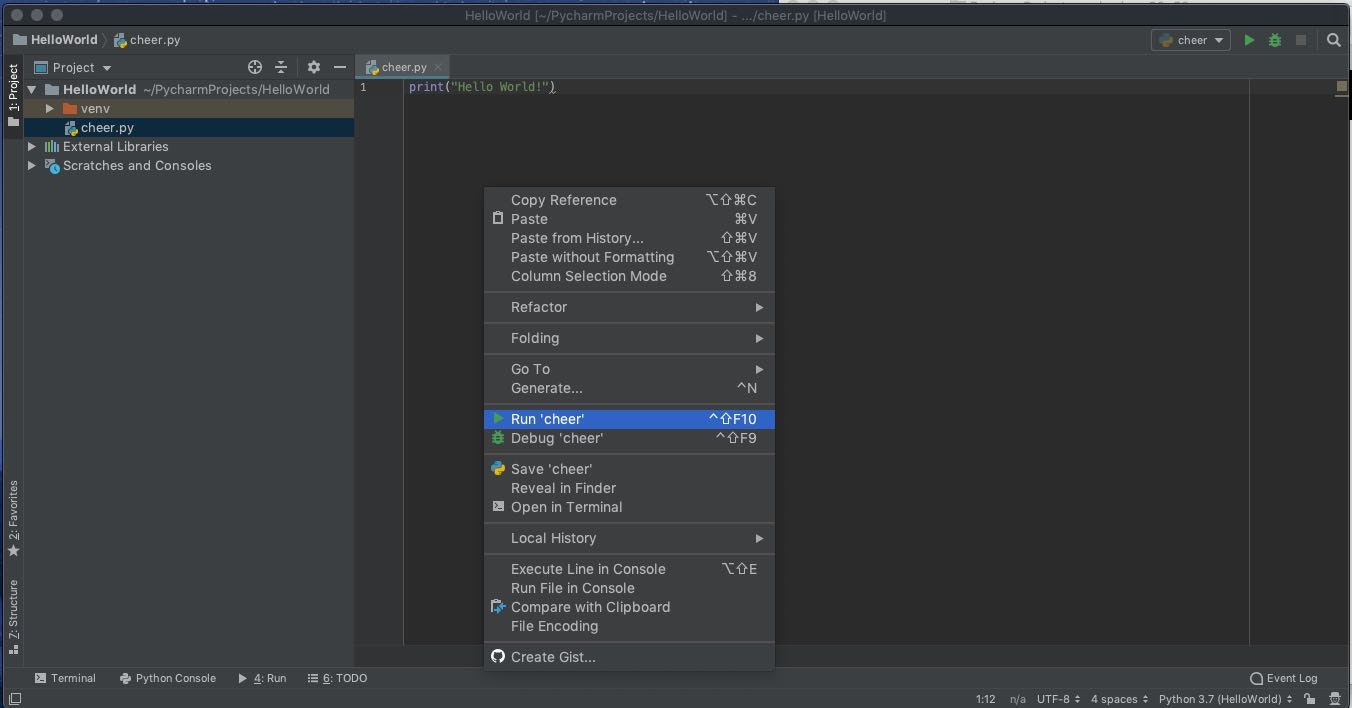The width and height of the screenshot is (1352, 708).
Task: Toggle Column Selection Mode
Action: coord(629,276)
